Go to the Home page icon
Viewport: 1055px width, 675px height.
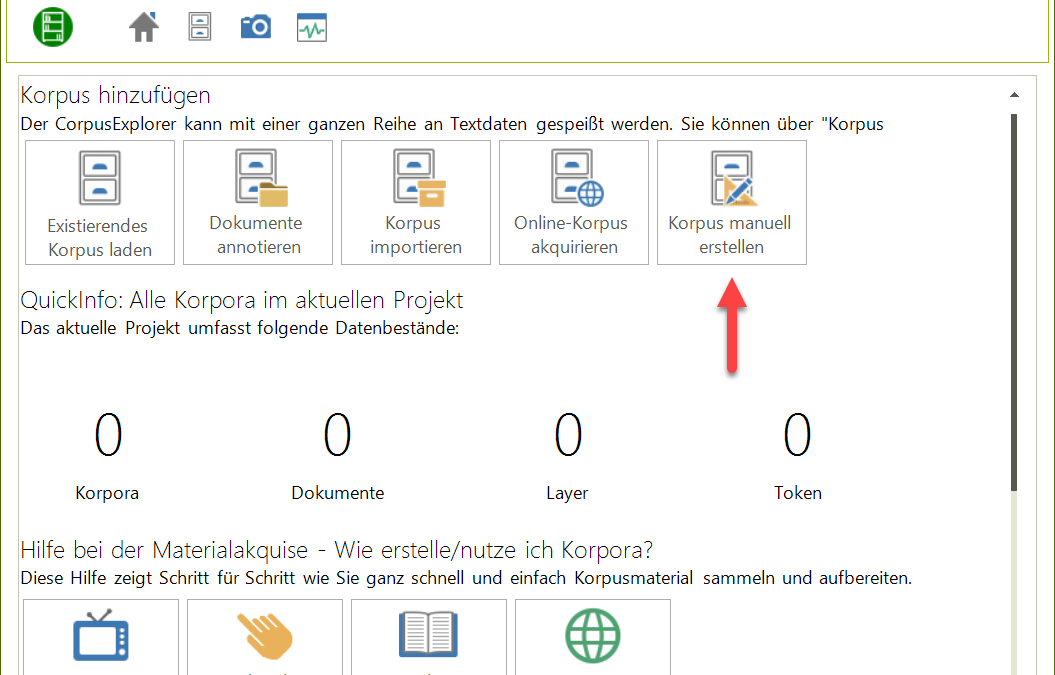[144, 27]
